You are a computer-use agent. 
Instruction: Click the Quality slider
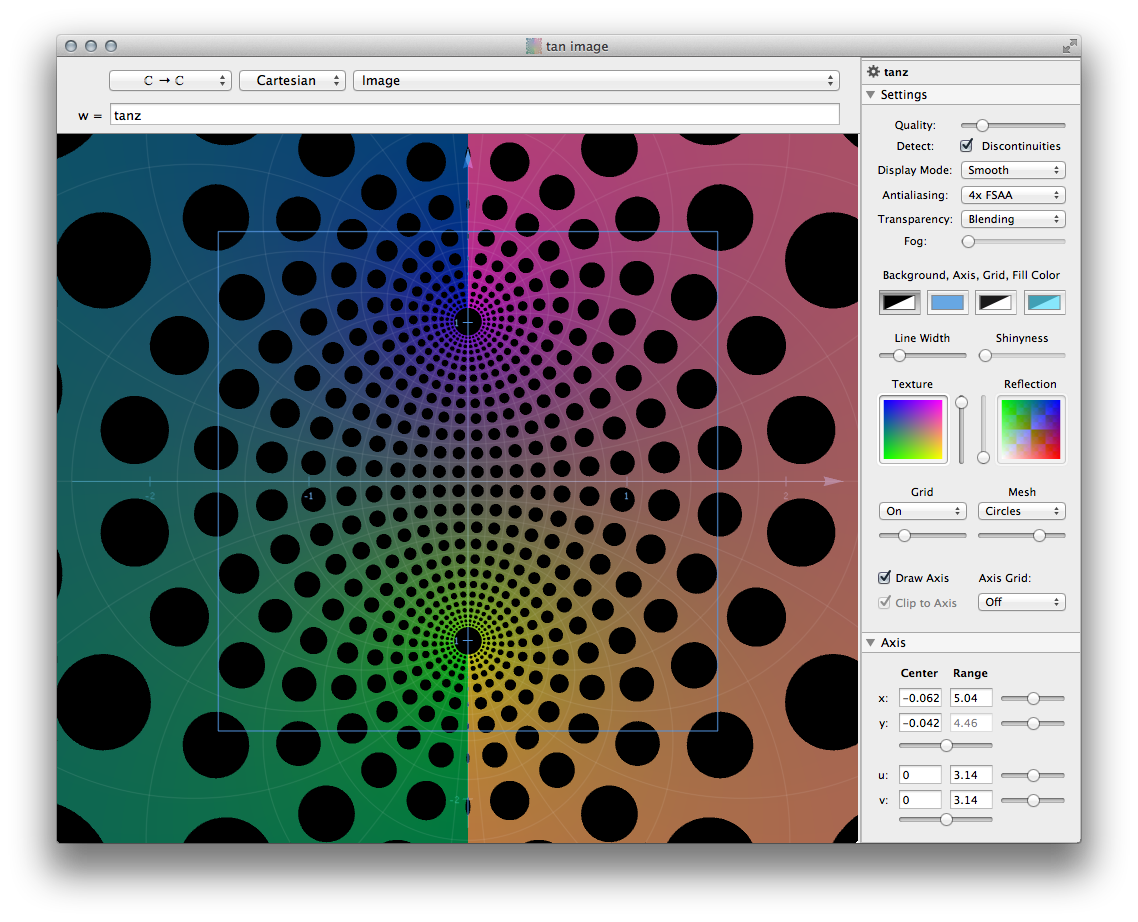(x=1013, y=125)
